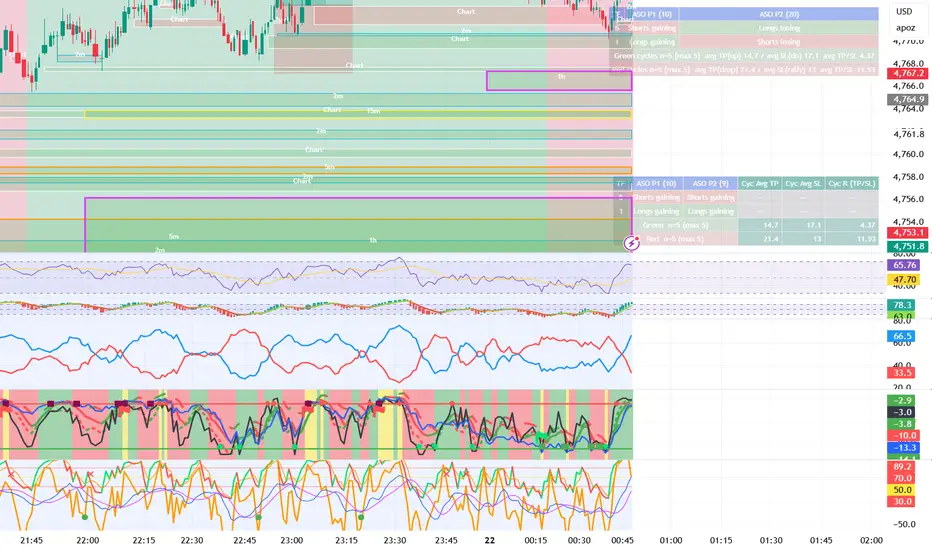Click the 01:30 time axis label

pos(771,540)
